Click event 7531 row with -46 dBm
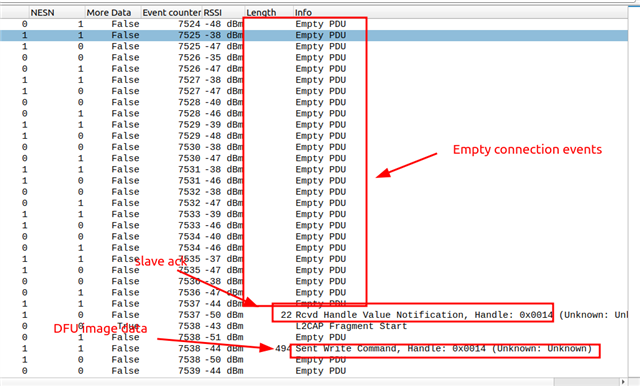 point(314,181)
